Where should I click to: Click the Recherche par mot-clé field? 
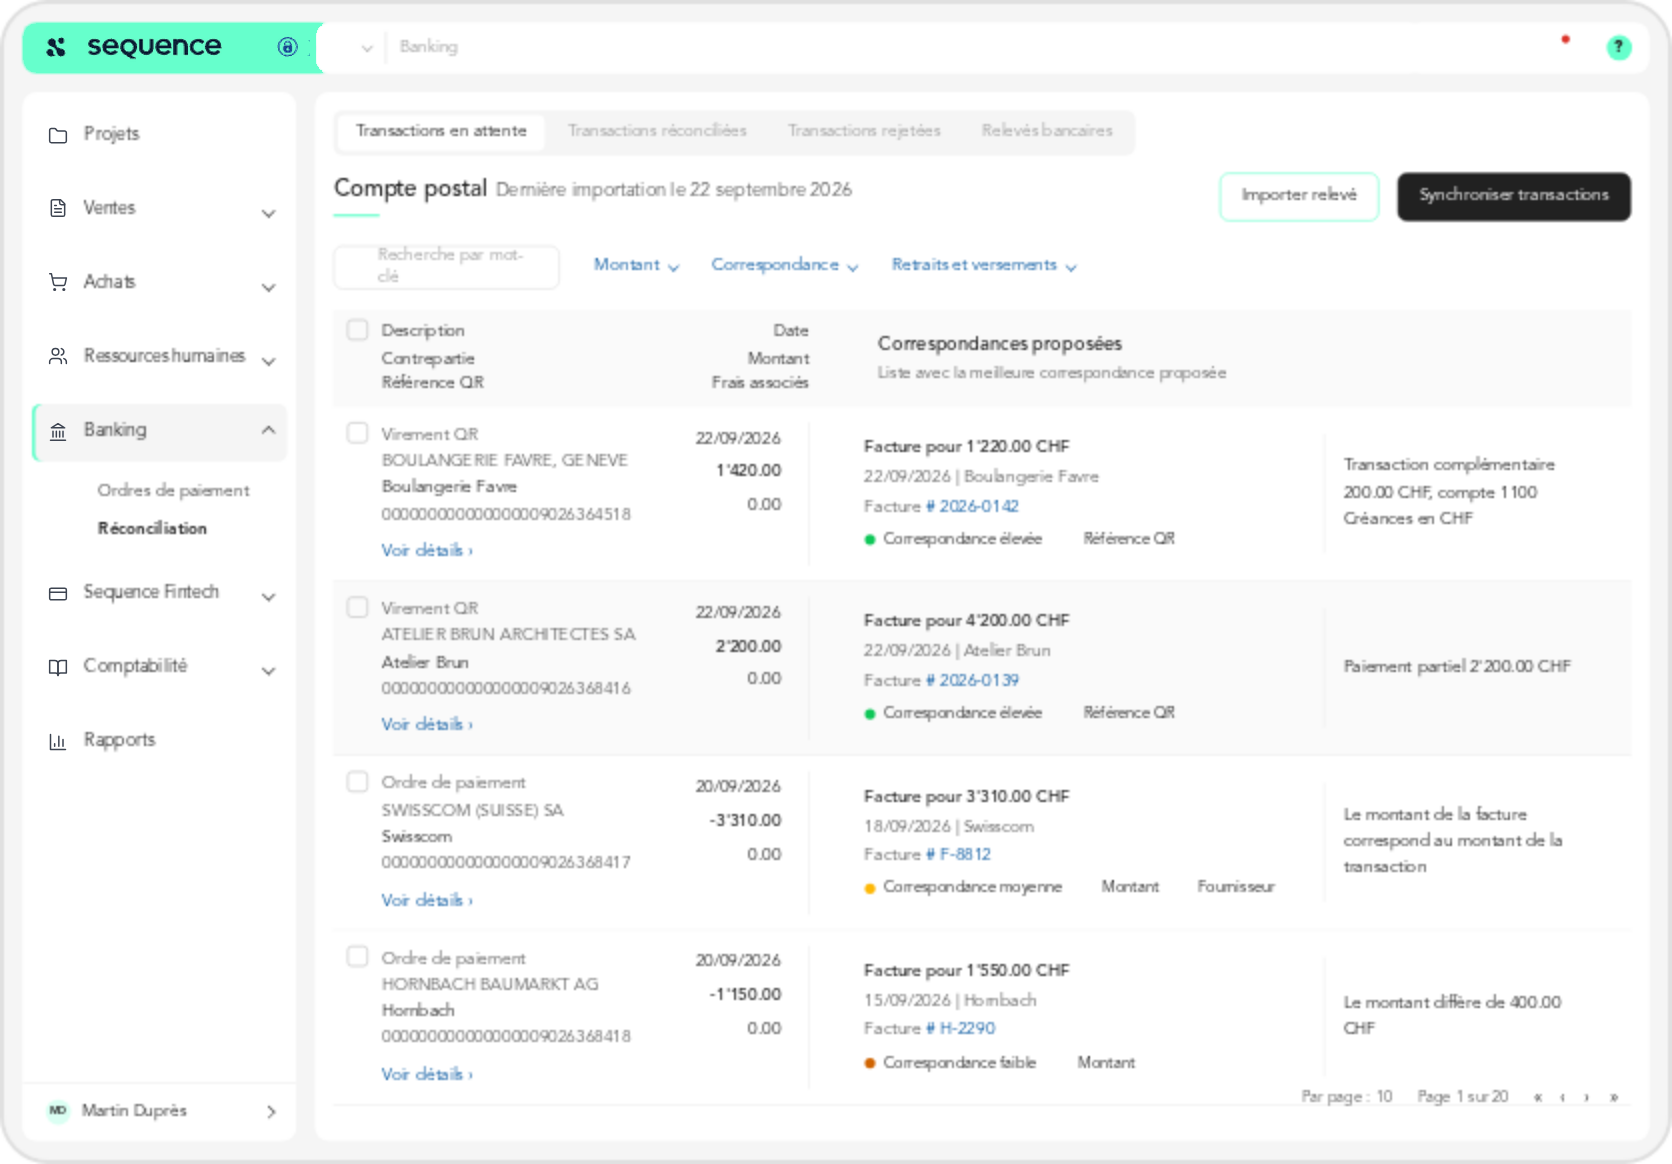(x=446, y=266)
